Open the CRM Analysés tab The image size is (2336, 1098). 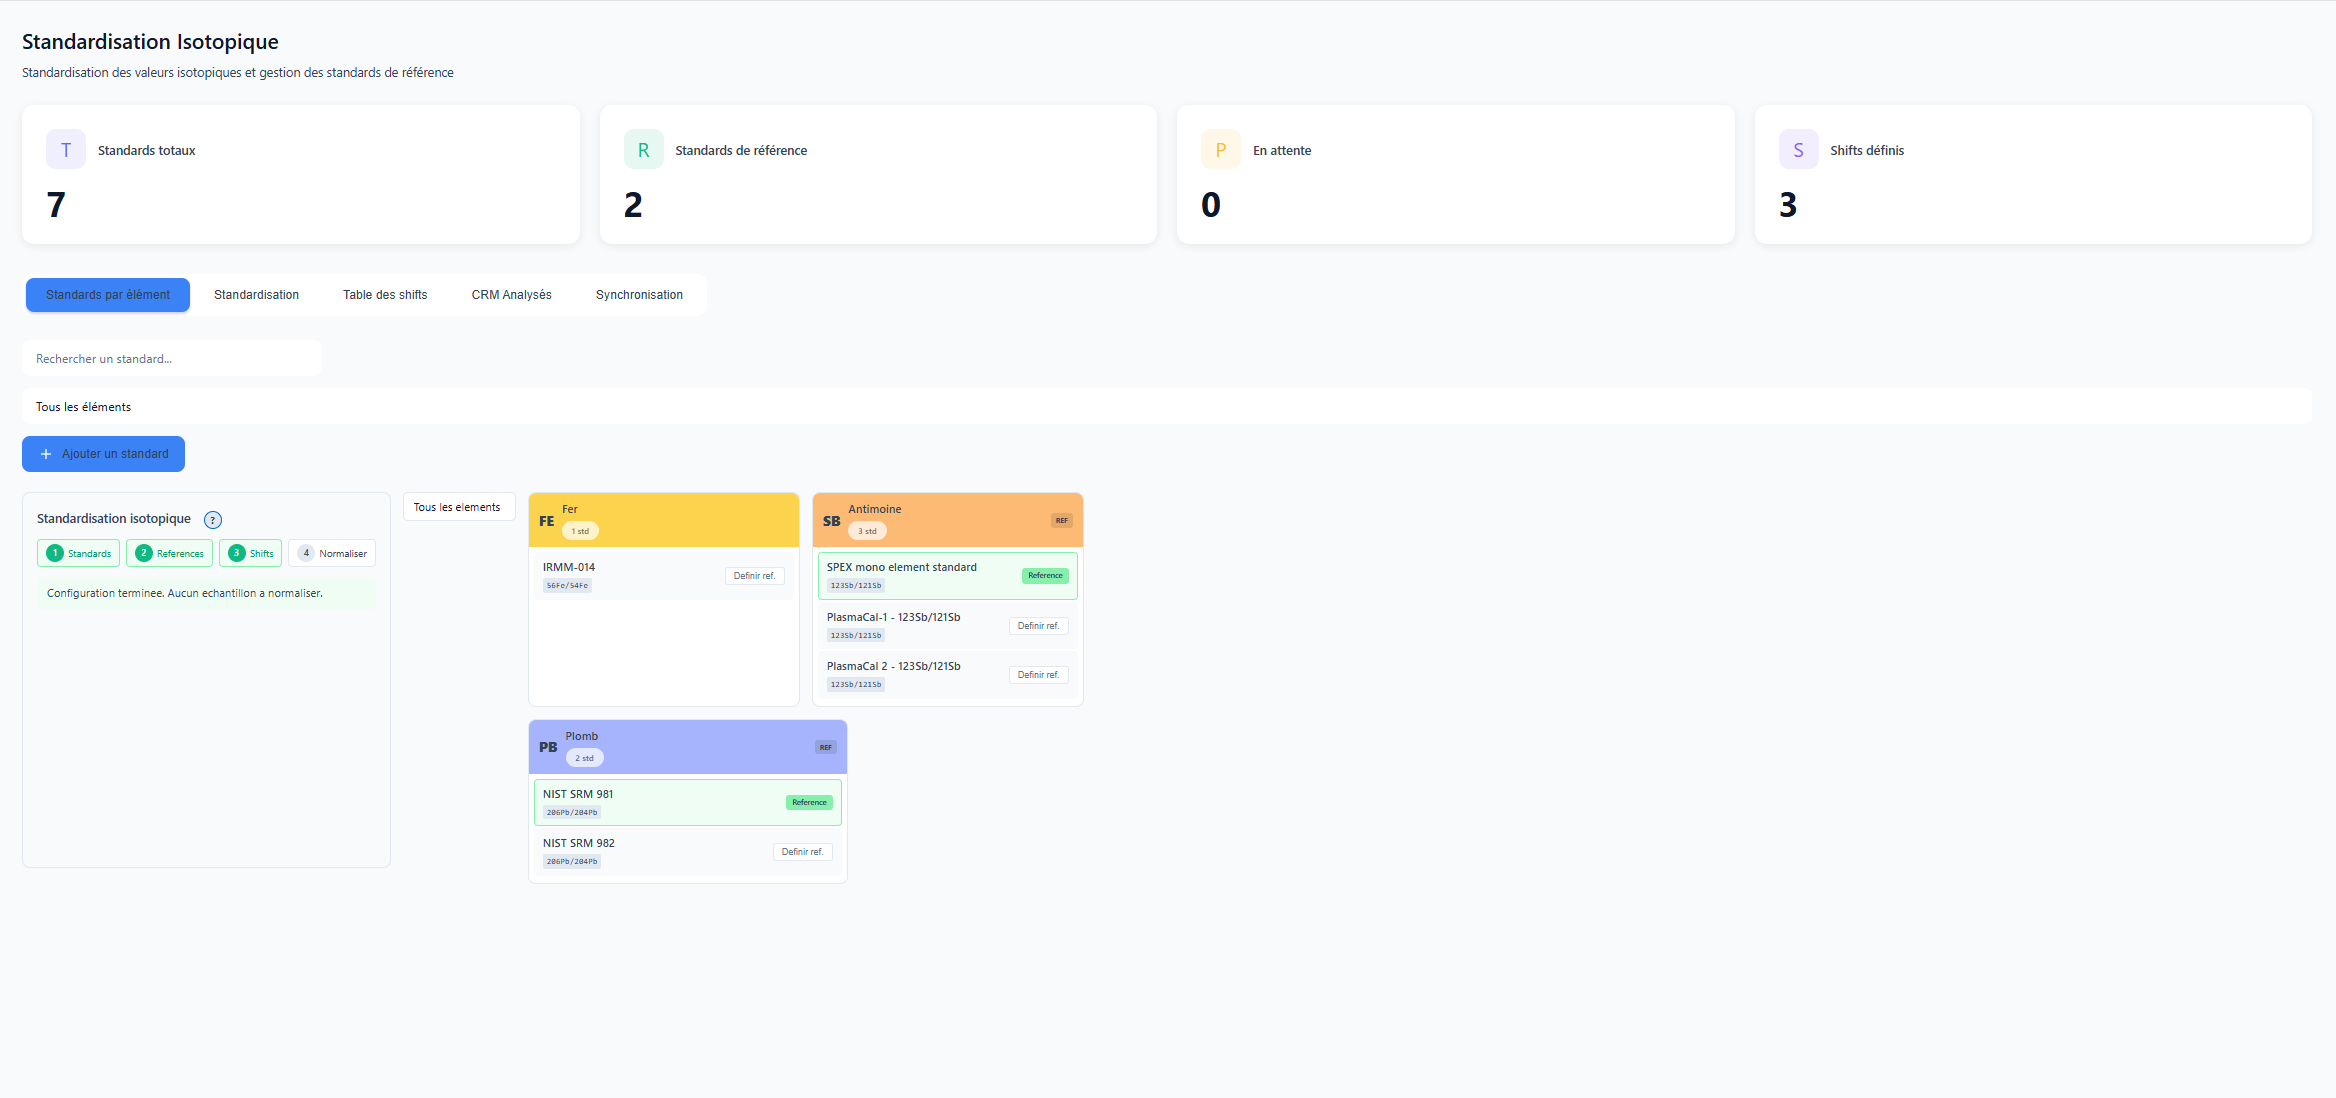[x=511, y=295]
